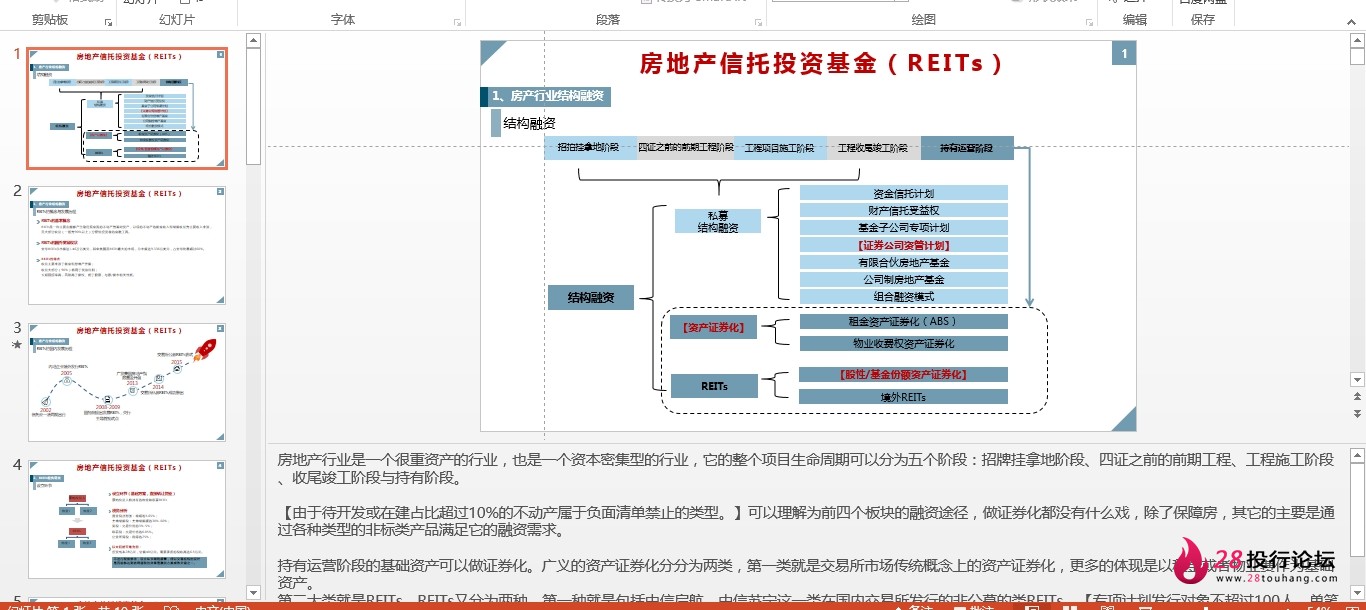1366x610 pixels.
Task: Select the dark REITs box
Action: [x=714, y=386]
